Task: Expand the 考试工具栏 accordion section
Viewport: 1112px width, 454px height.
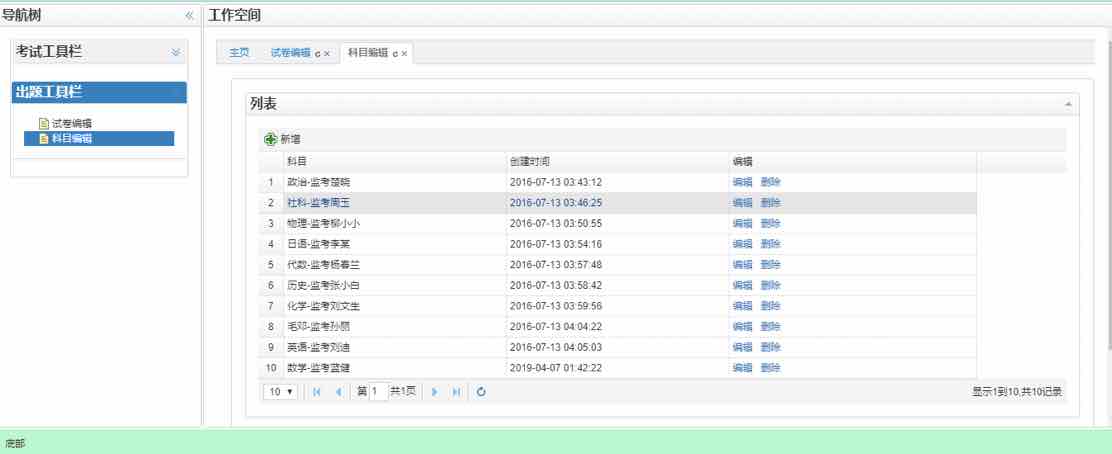Action: (176, 52)
